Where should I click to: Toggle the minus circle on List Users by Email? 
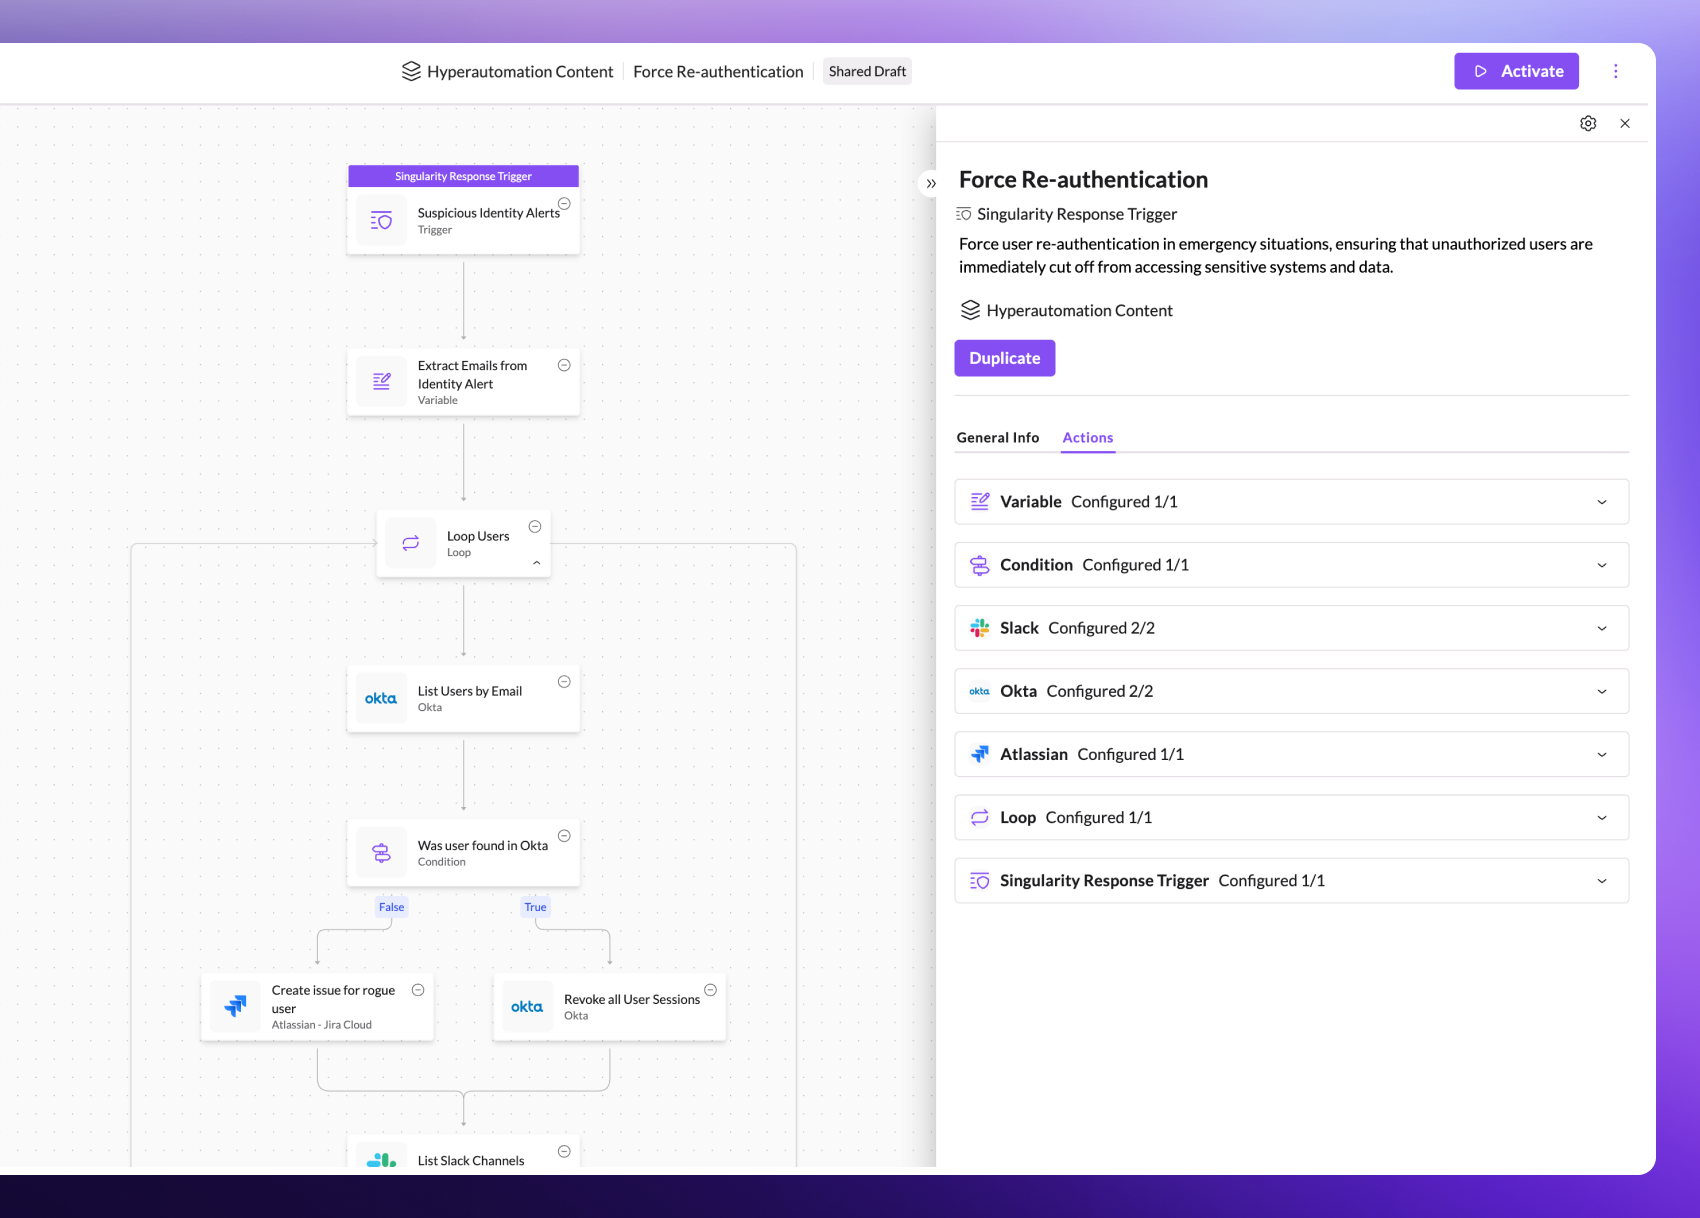pyautogui.click(x=564, y=682)
